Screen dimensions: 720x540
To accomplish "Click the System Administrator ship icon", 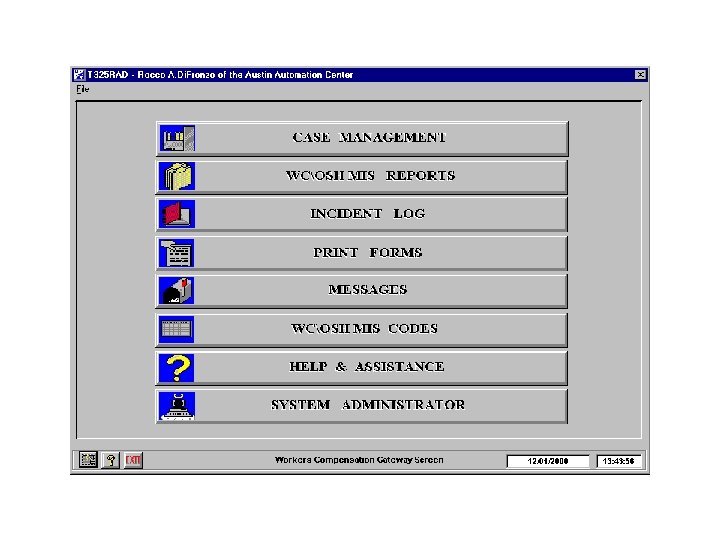I will [177, 406].
